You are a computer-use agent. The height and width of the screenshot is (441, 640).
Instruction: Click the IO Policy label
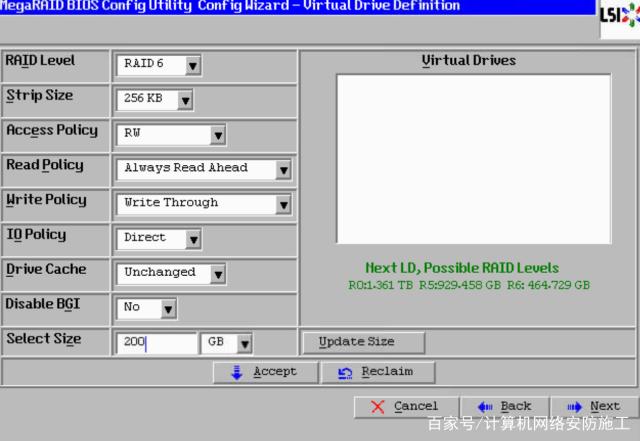pyautogui.click(x=36, y=235)
